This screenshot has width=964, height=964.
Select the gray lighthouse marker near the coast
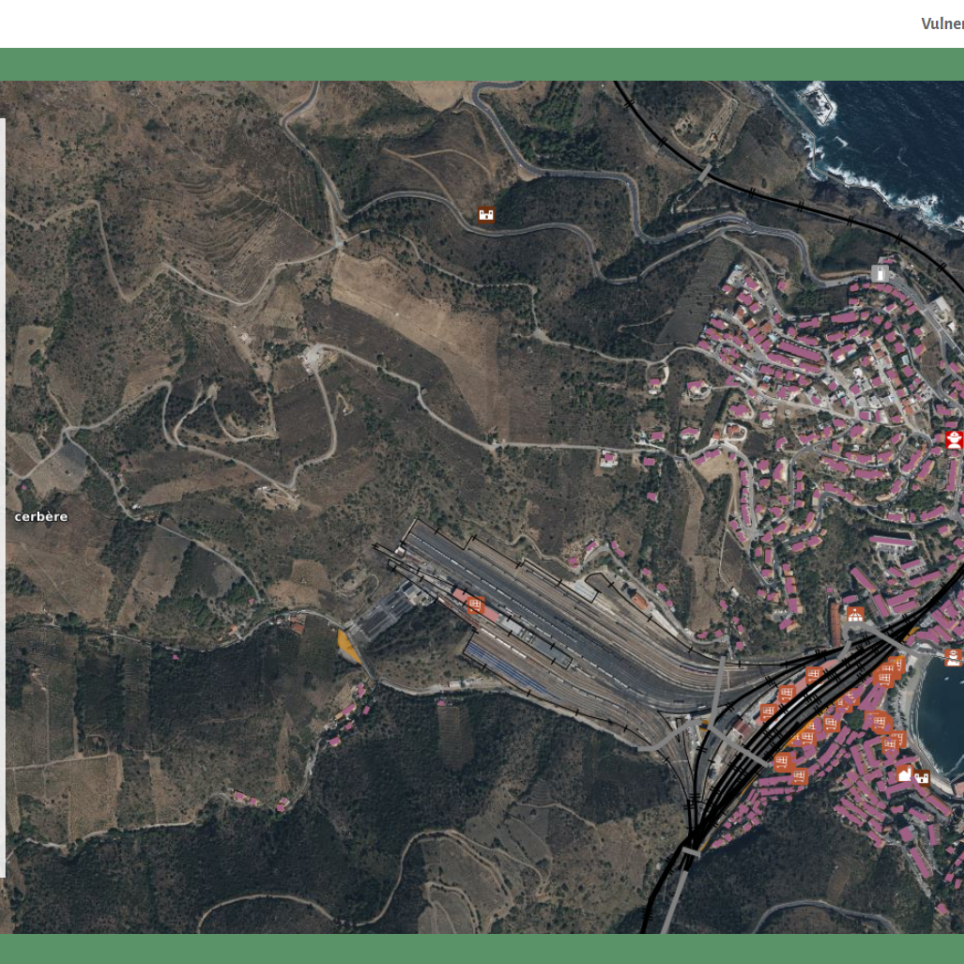point(880,273)
